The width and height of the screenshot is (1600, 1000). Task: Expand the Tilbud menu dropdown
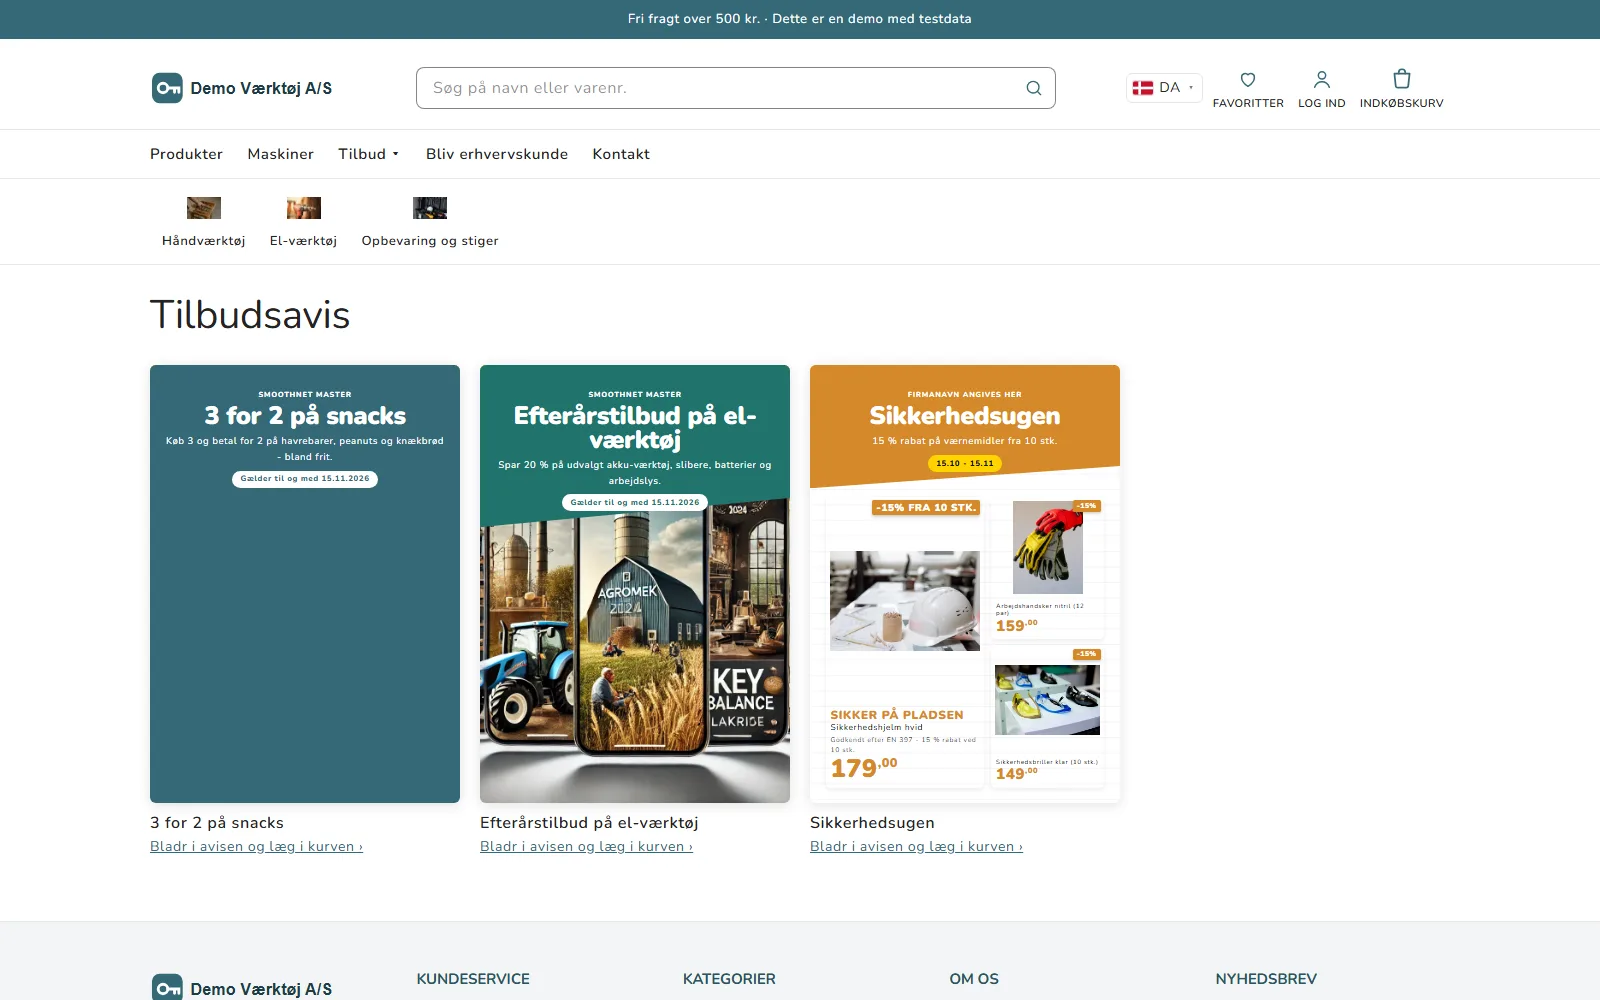(369, 154)
